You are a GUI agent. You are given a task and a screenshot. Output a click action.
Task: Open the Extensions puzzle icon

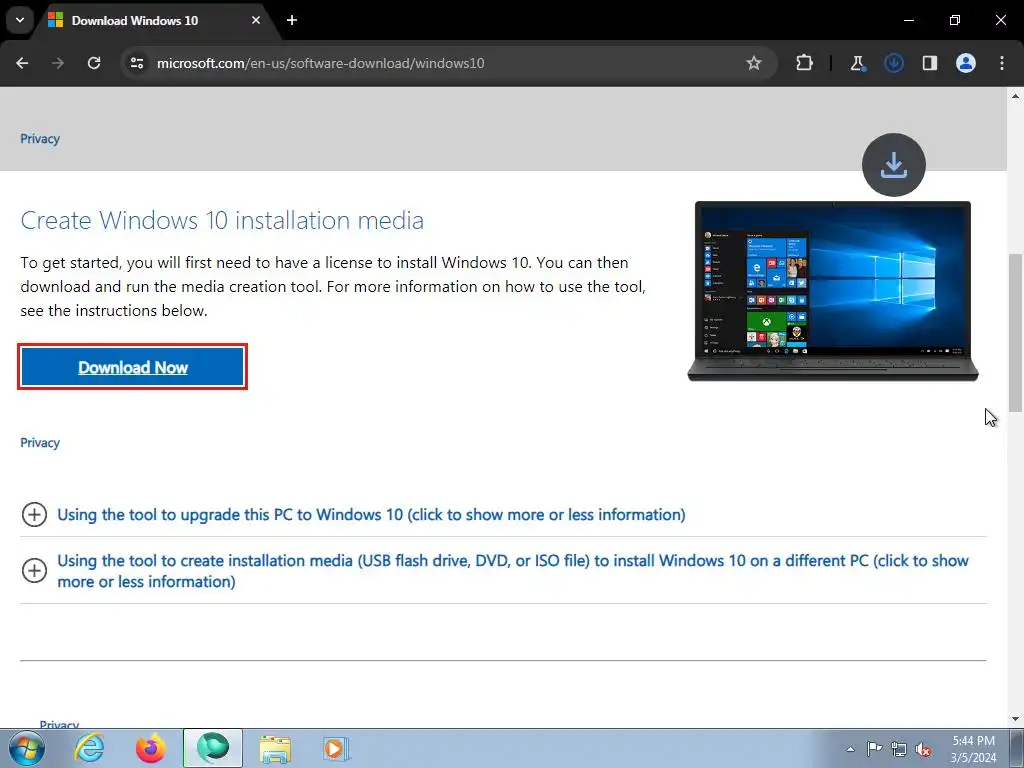pyautogui.click(x=805, y=63)
